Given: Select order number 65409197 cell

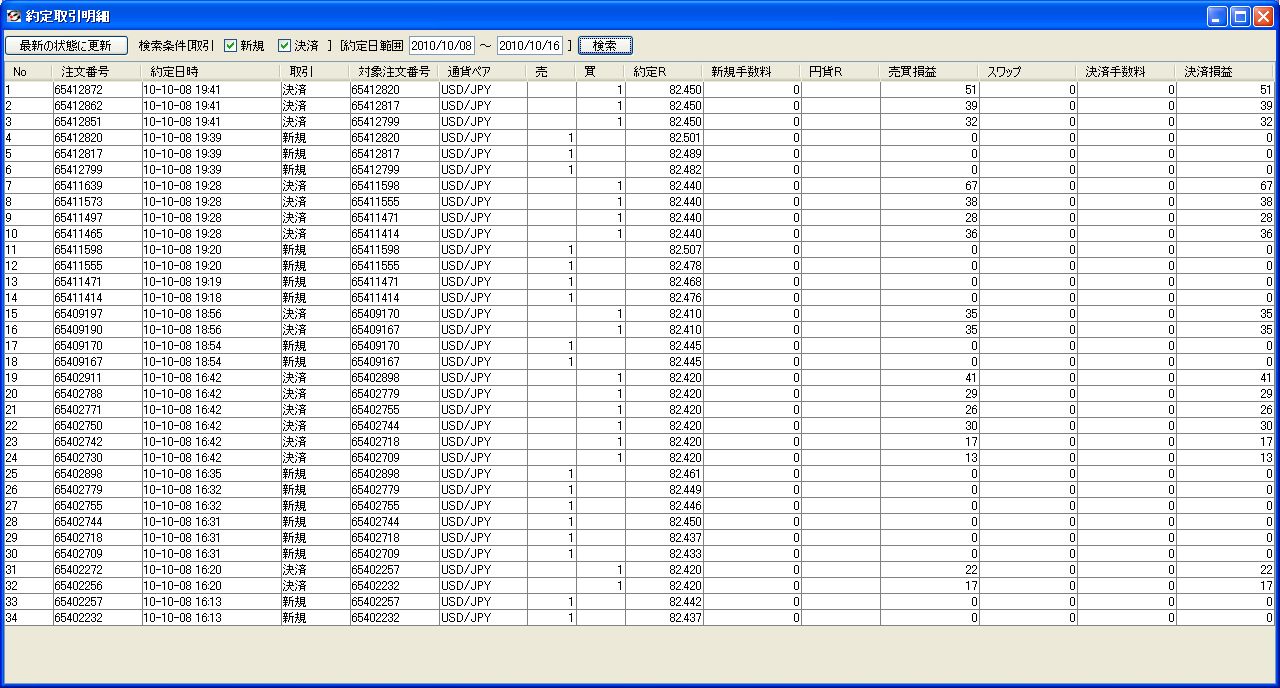Looking at the screenshot, I should 97,314.
